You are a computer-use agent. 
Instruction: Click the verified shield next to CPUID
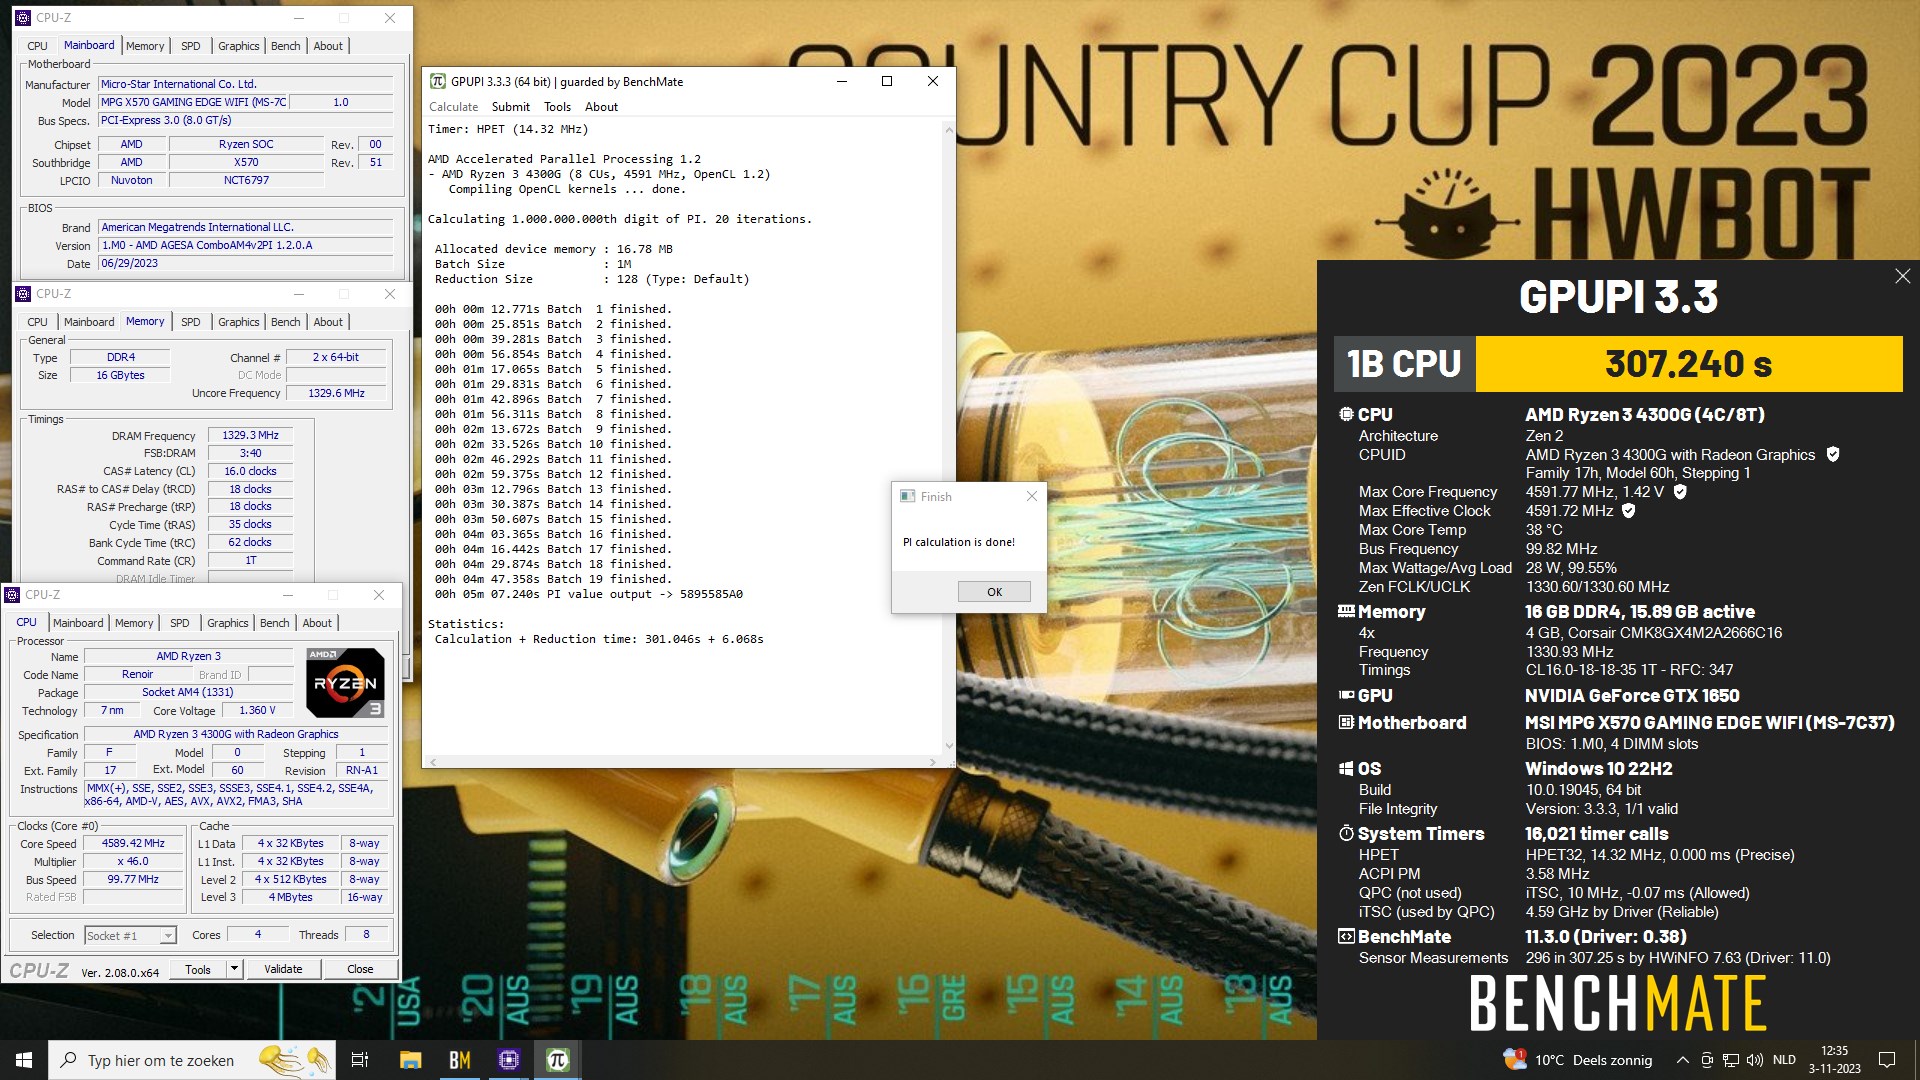point(1833,455)
